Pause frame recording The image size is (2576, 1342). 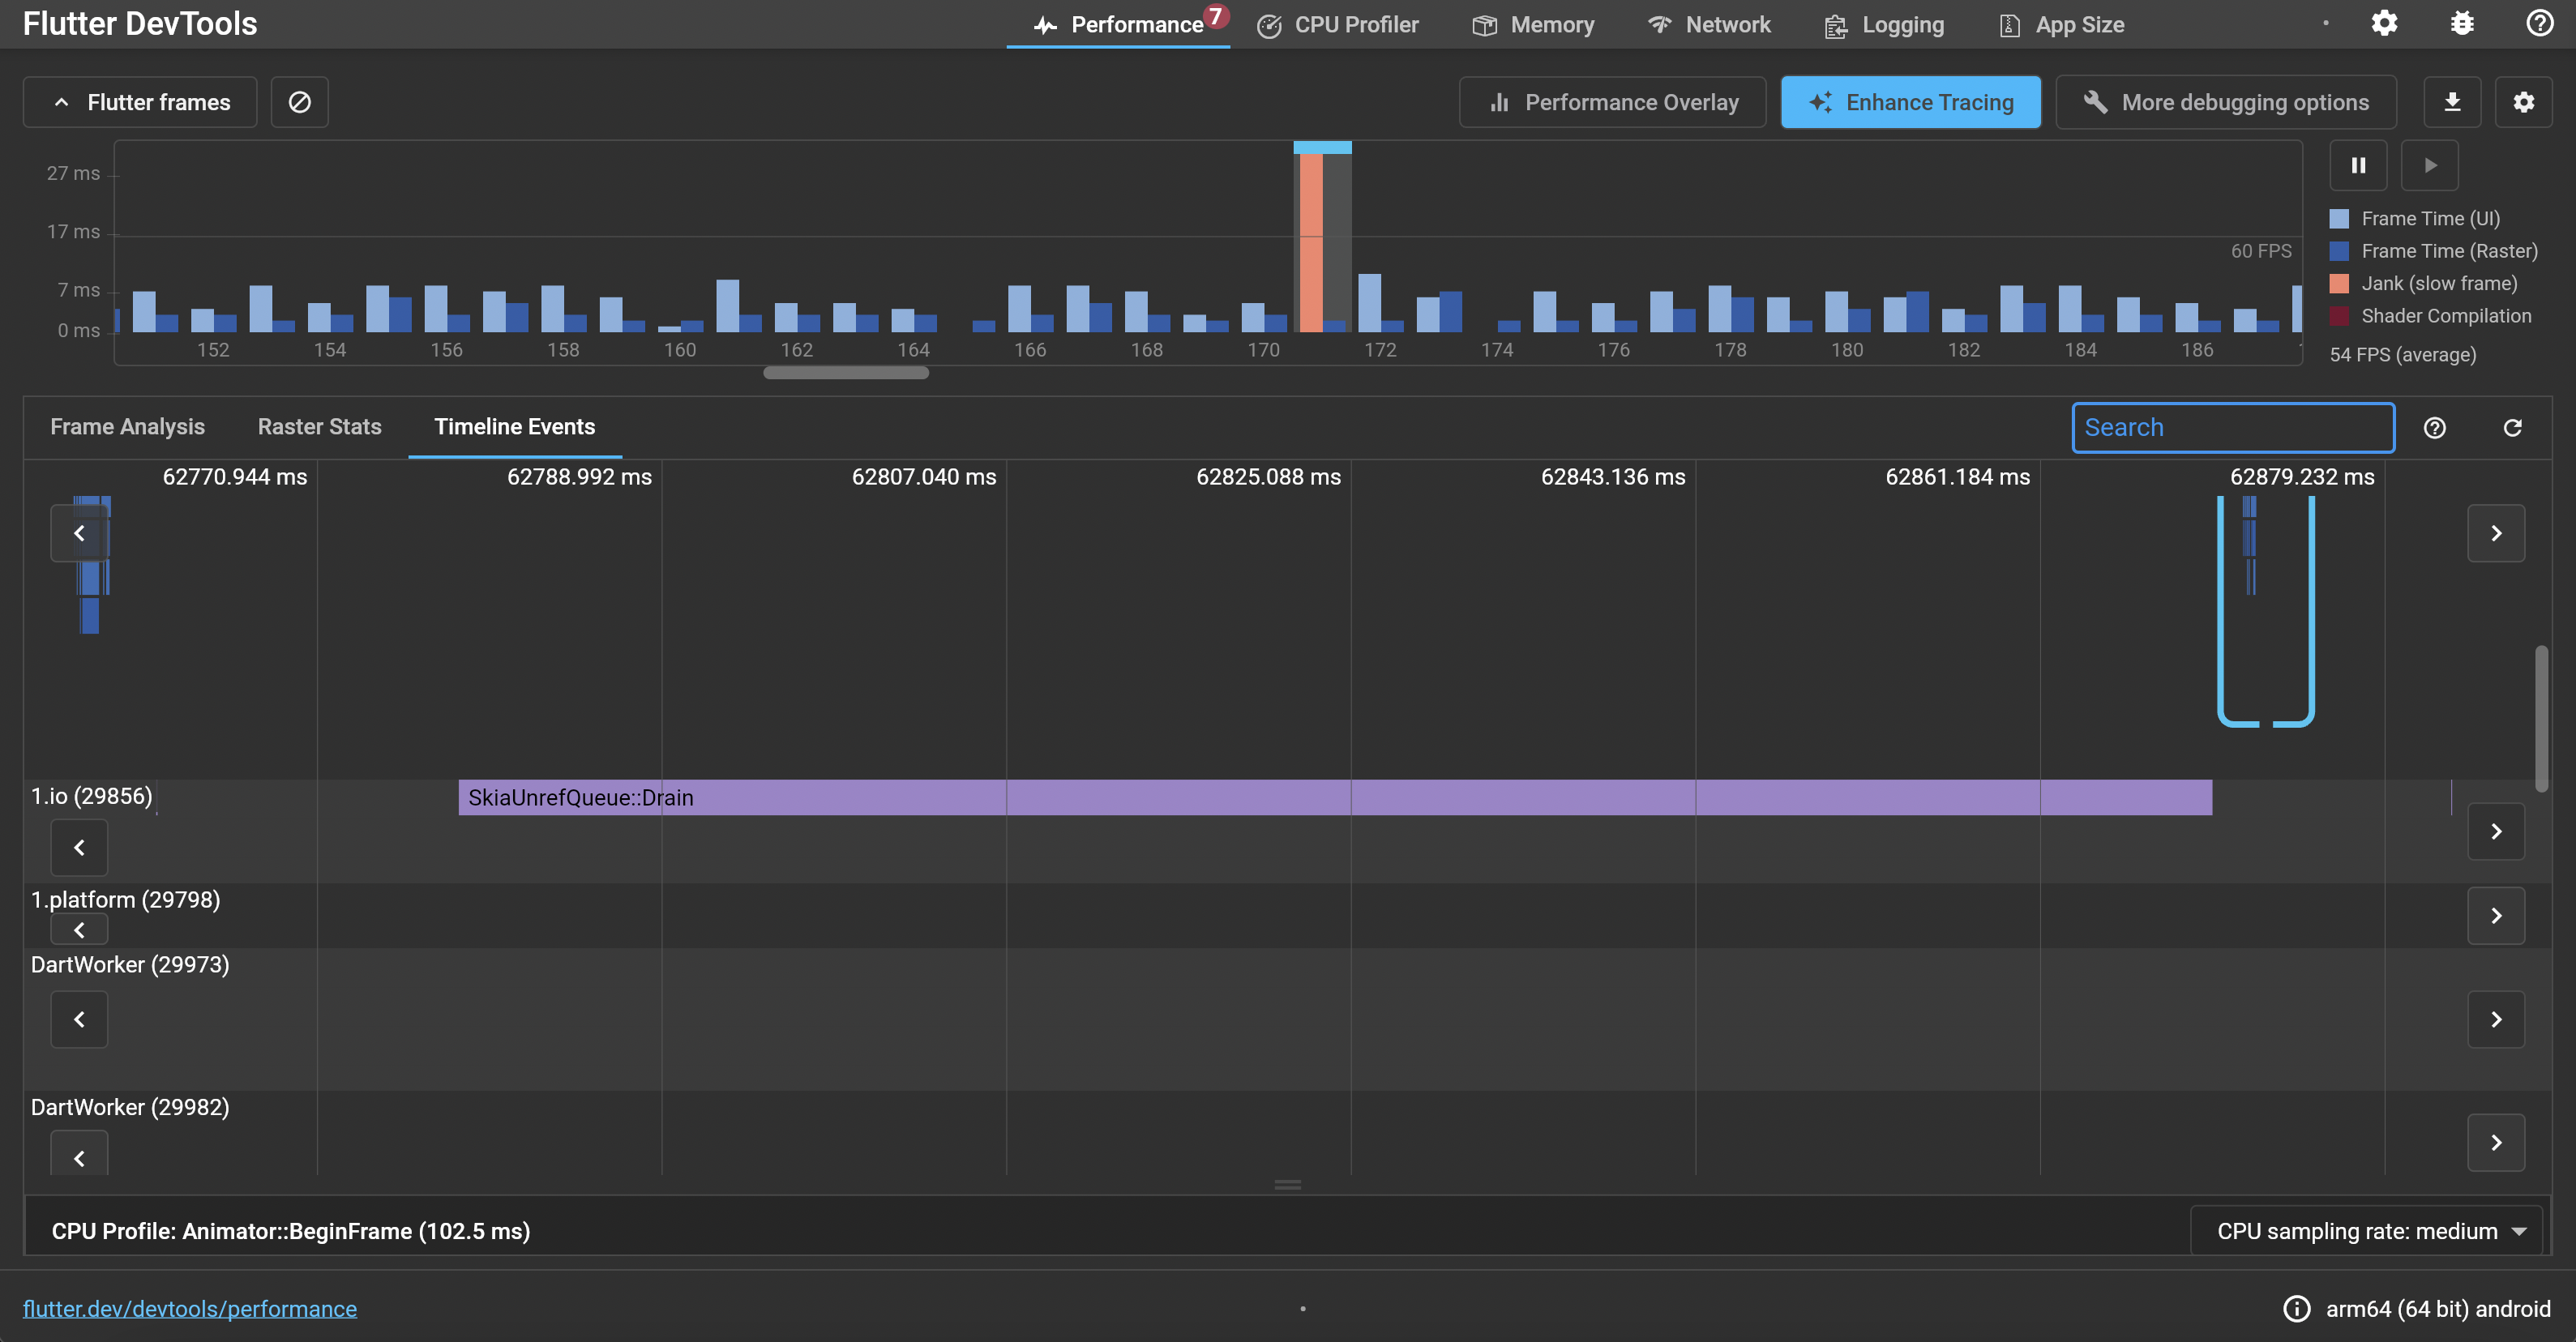click(x=2358, y=165)
